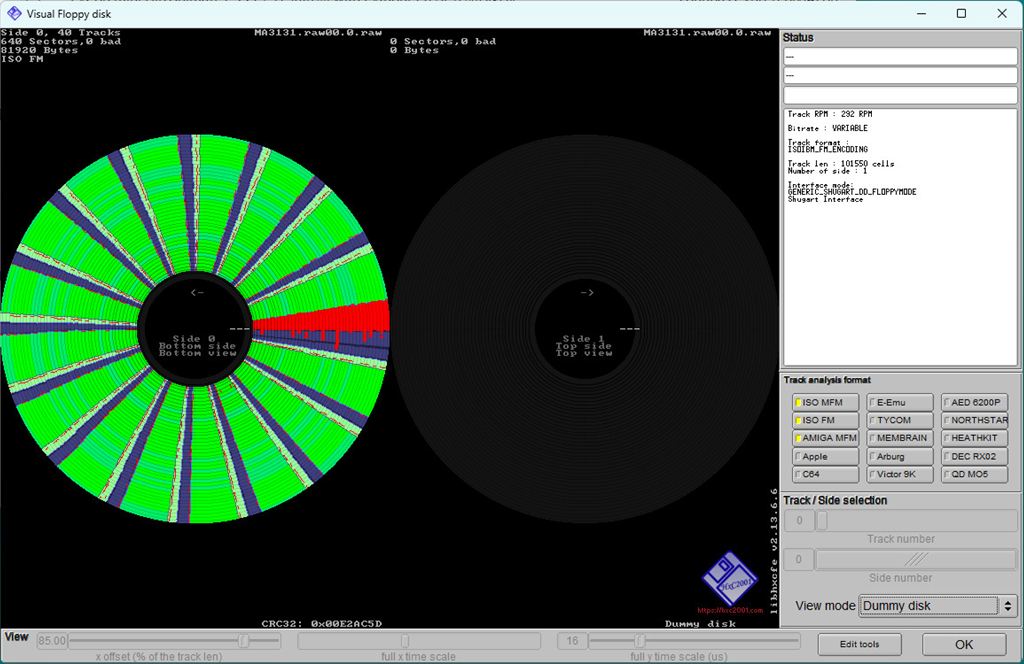Enable the E-Emu track analysis format
The height and width of the screenshot is (664, 1024).
tap(900, 402)
